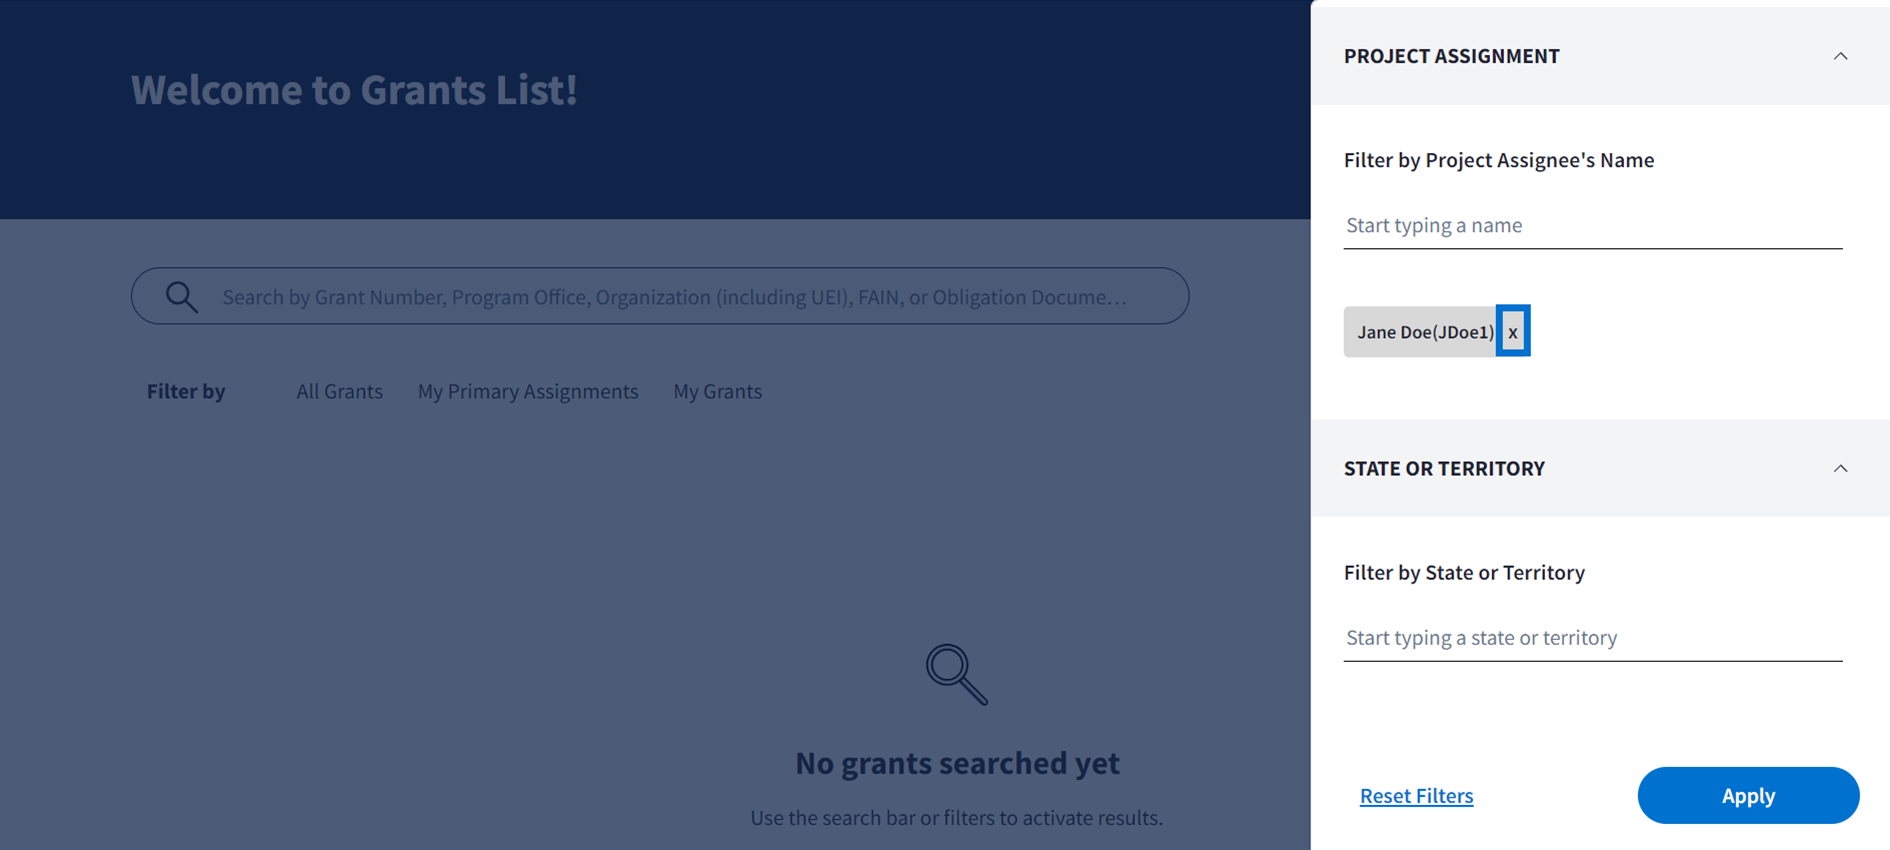
Task: Collapse the State or Territory section chevron
Action: [x=1839, y=469]
